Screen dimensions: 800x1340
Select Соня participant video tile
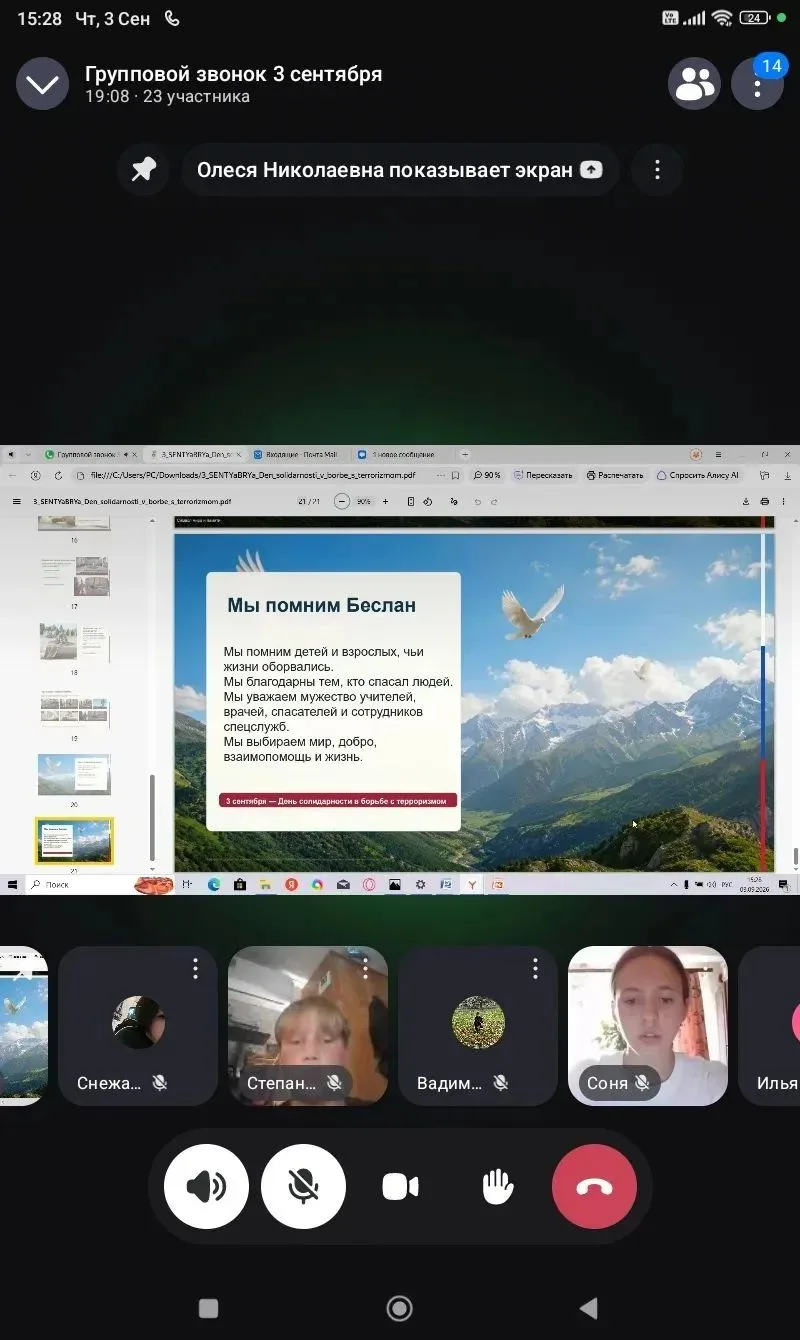click(x=648, y=1026)
